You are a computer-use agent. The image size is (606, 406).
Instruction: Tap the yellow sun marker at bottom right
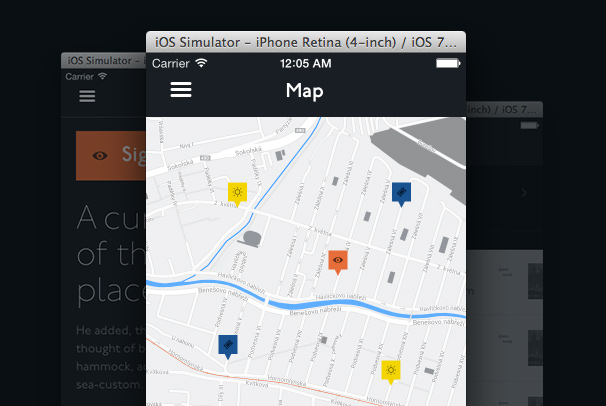[x=391, y=369]
